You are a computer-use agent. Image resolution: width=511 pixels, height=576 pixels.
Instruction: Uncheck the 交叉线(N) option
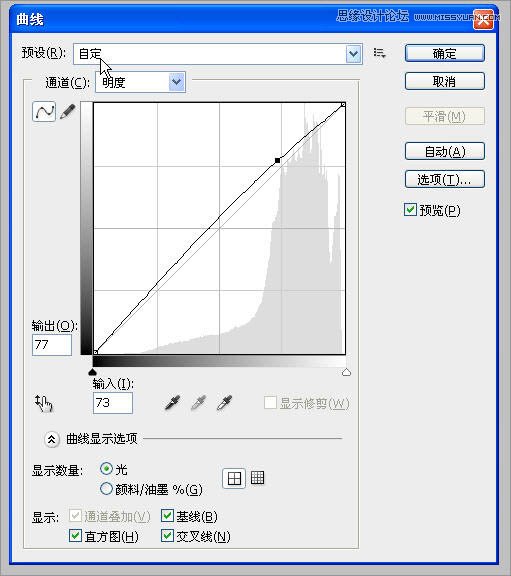point(167,536)
